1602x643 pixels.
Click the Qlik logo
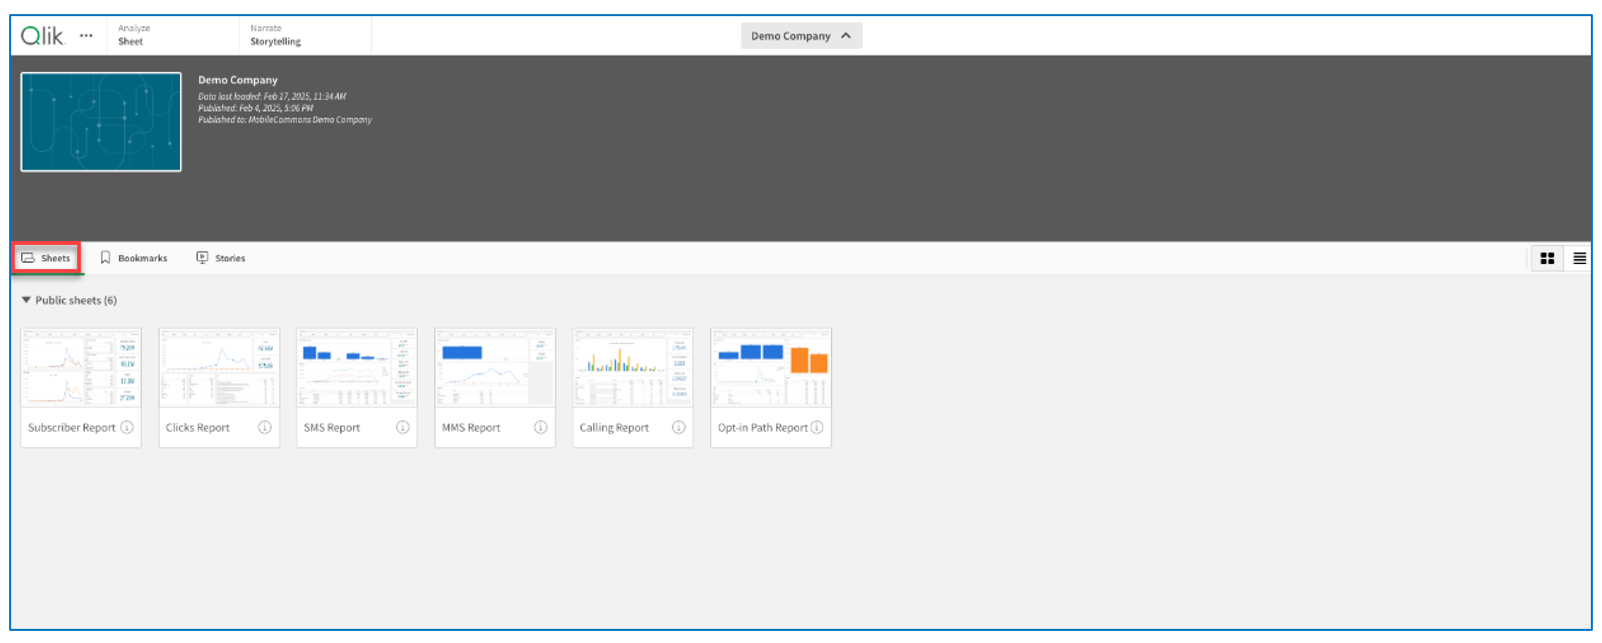pyautogui.click(x=42, y=36)
